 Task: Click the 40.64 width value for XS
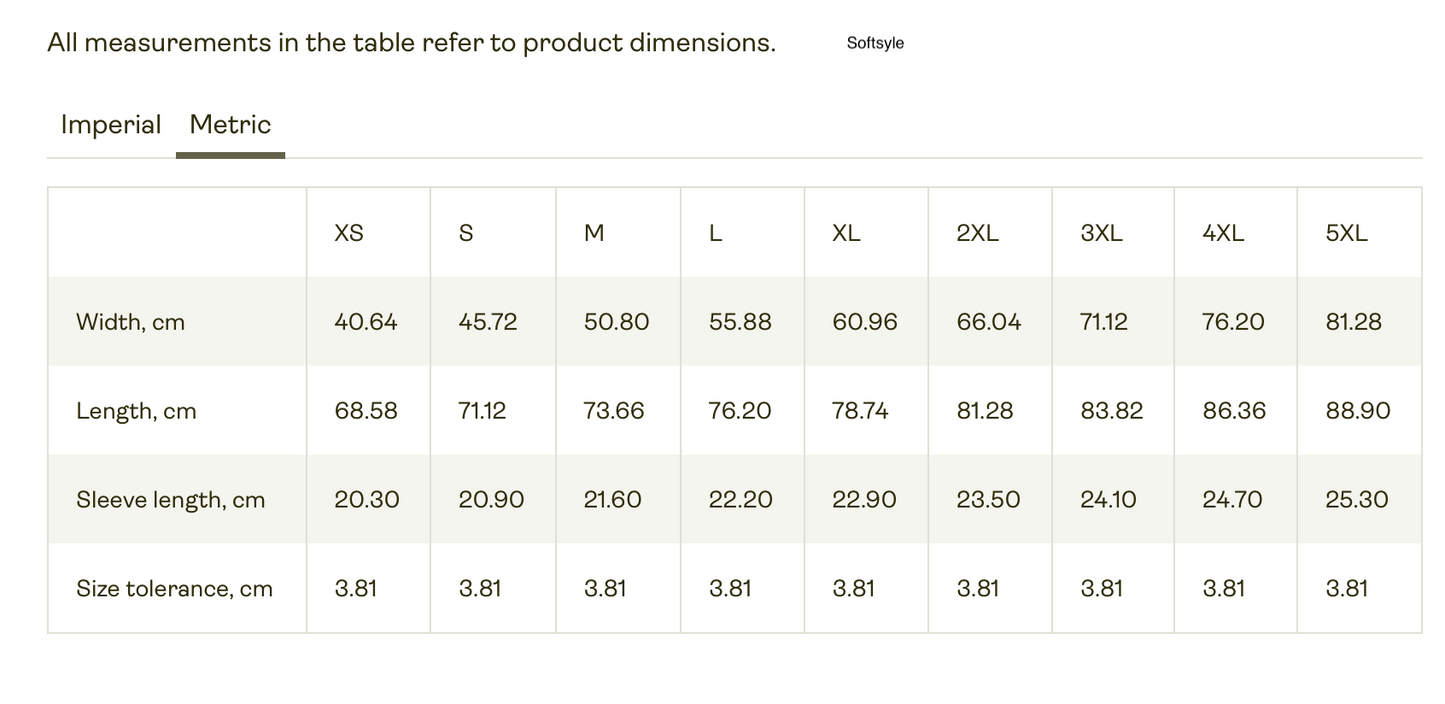(x=366, y=322)
